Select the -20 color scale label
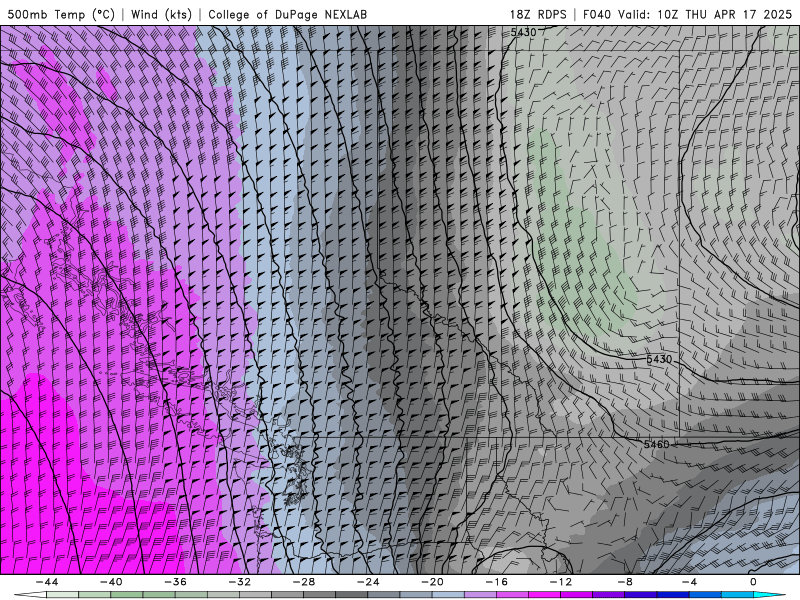Viewport: 800px width, 600px height. click(432, 582)
